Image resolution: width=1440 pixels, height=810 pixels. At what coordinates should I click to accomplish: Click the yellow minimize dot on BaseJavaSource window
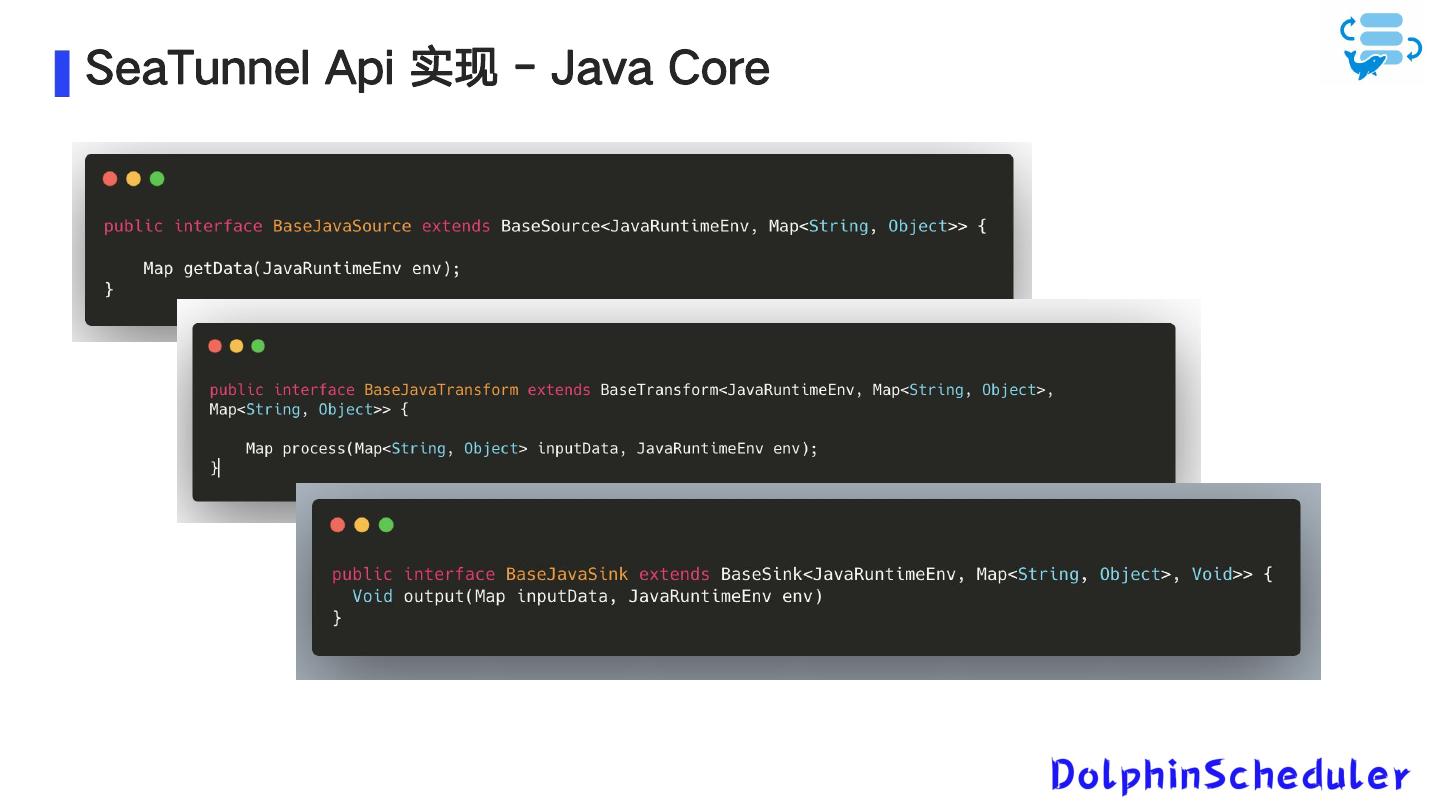133,178
